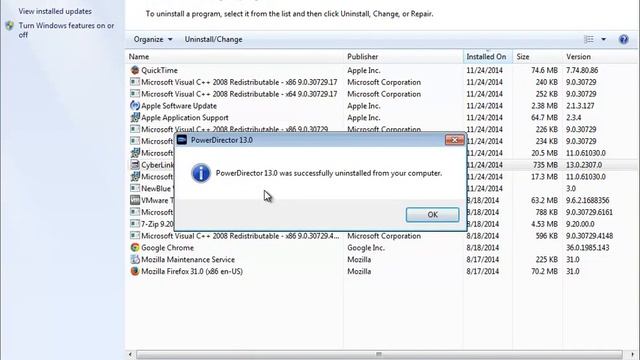
Task: Click the shield icon beside Turn Windows features
Action: point(10,26)
